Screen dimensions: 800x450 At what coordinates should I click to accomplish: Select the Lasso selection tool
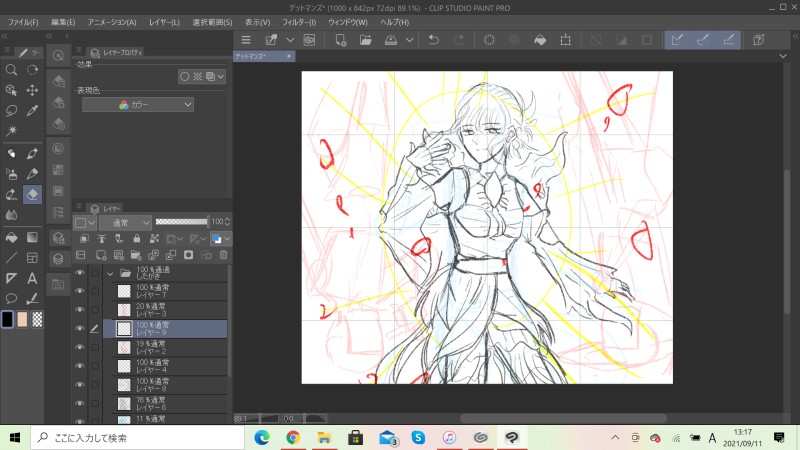(11, 110)
